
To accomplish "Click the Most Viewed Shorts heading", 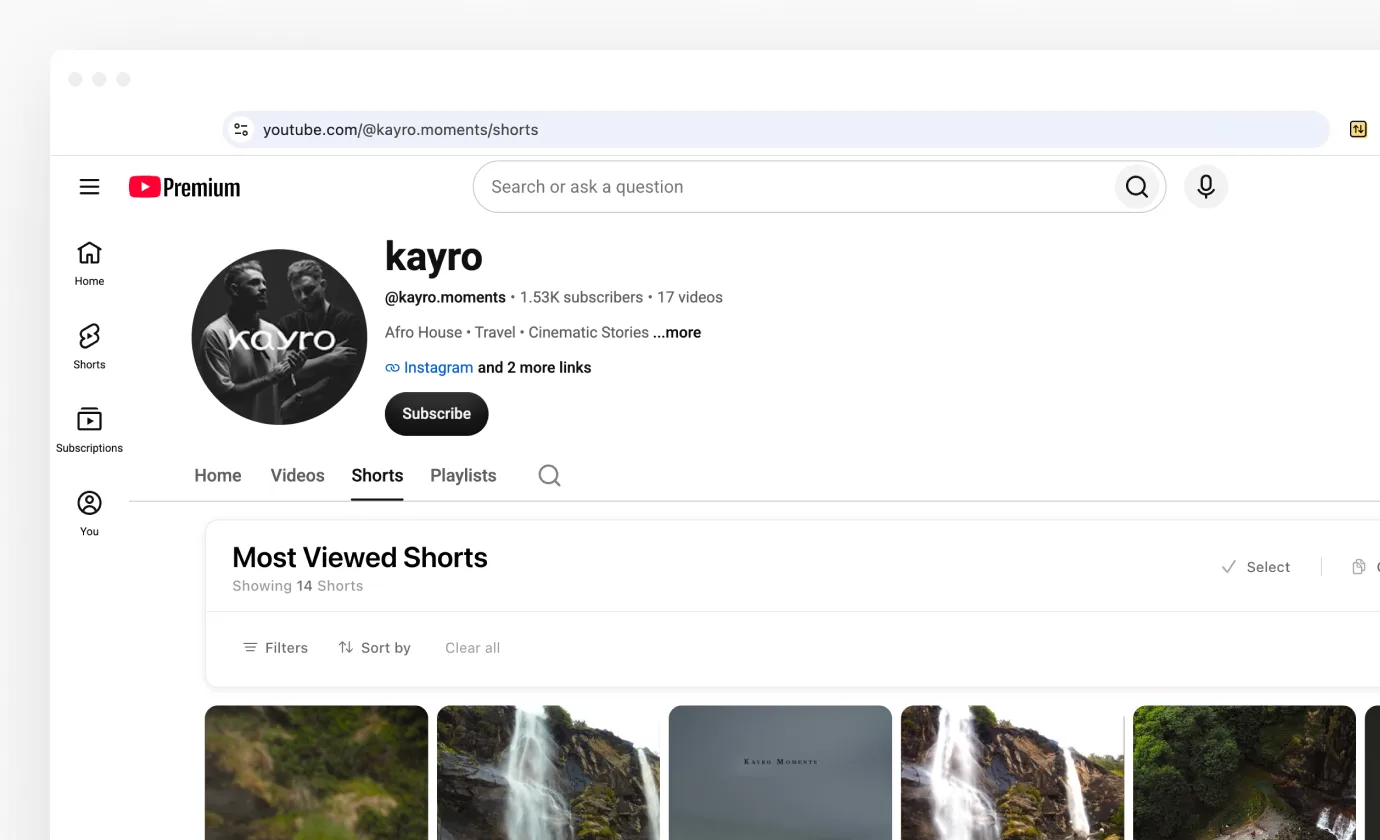I will (x=360, y=557).
